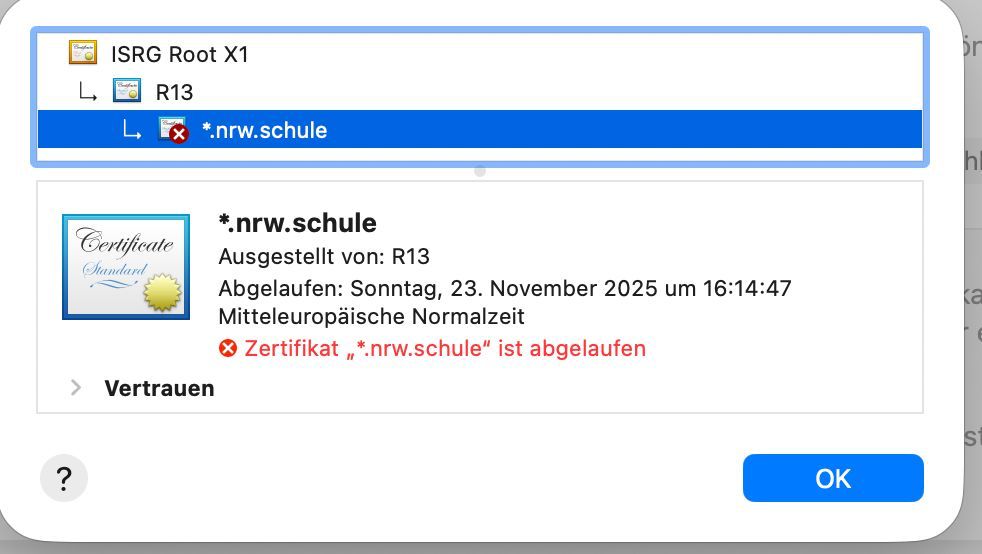
Task: Click the split-view divider handle dot
Action: click(480, 171)
